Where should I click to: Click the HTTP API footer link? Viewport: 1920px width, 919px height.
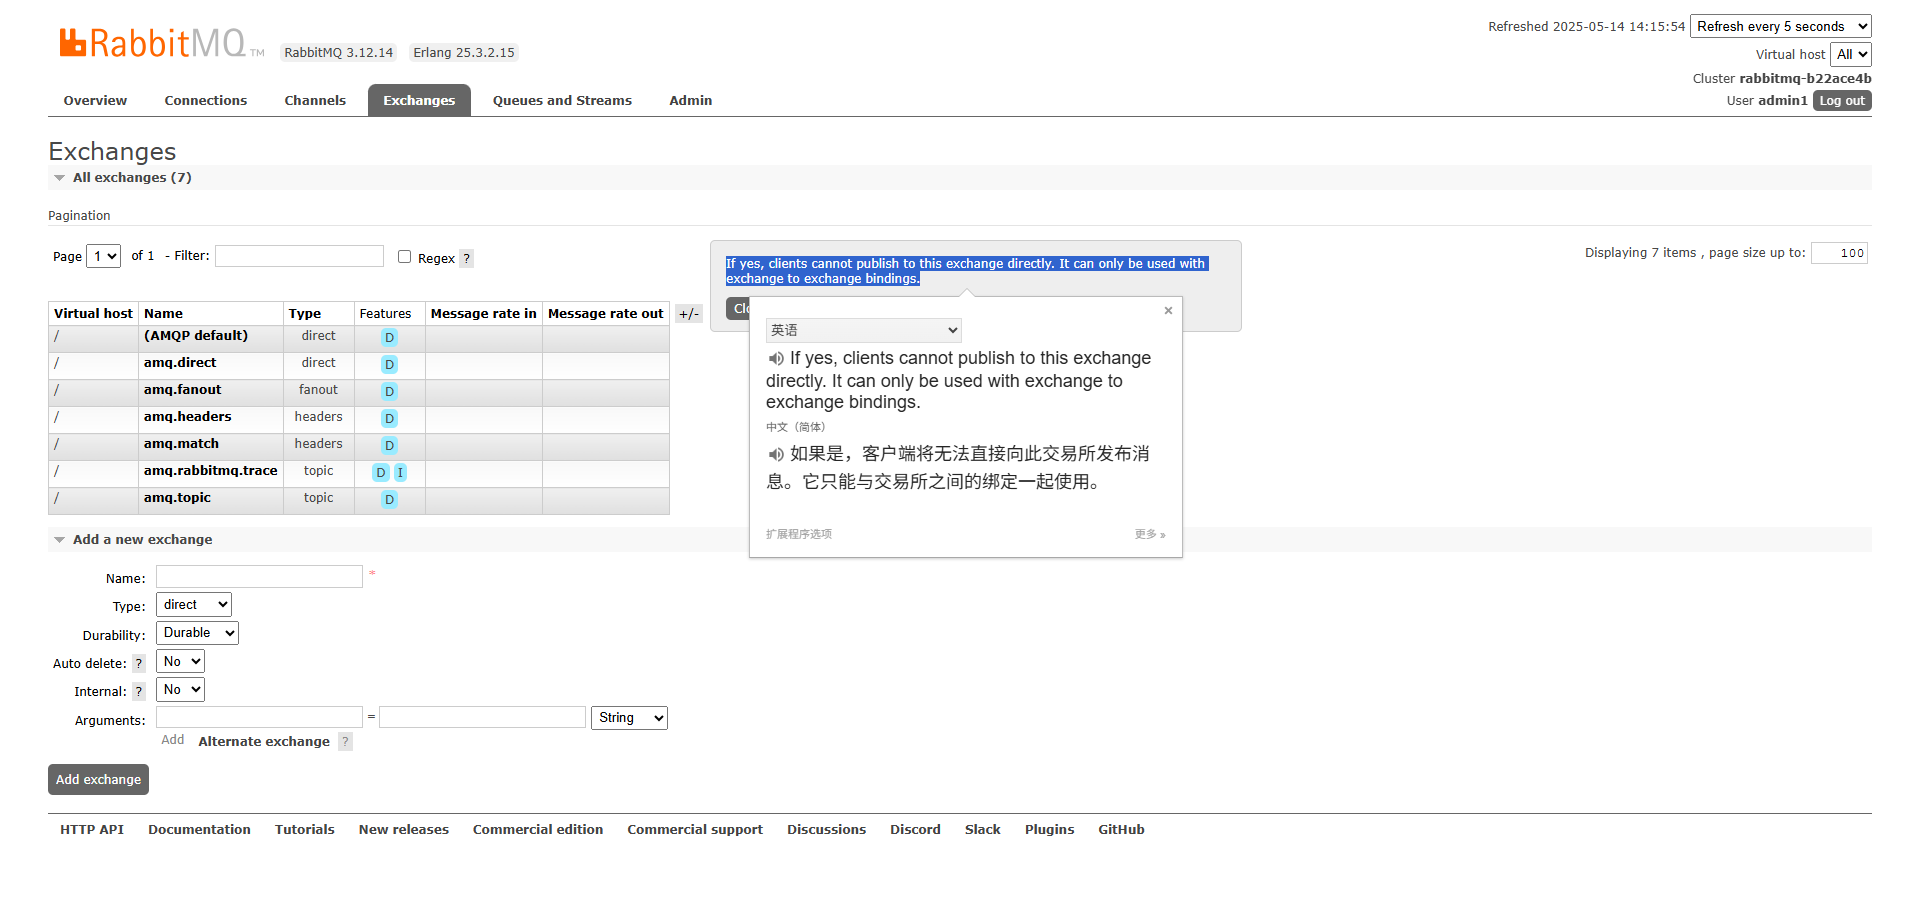92,830
